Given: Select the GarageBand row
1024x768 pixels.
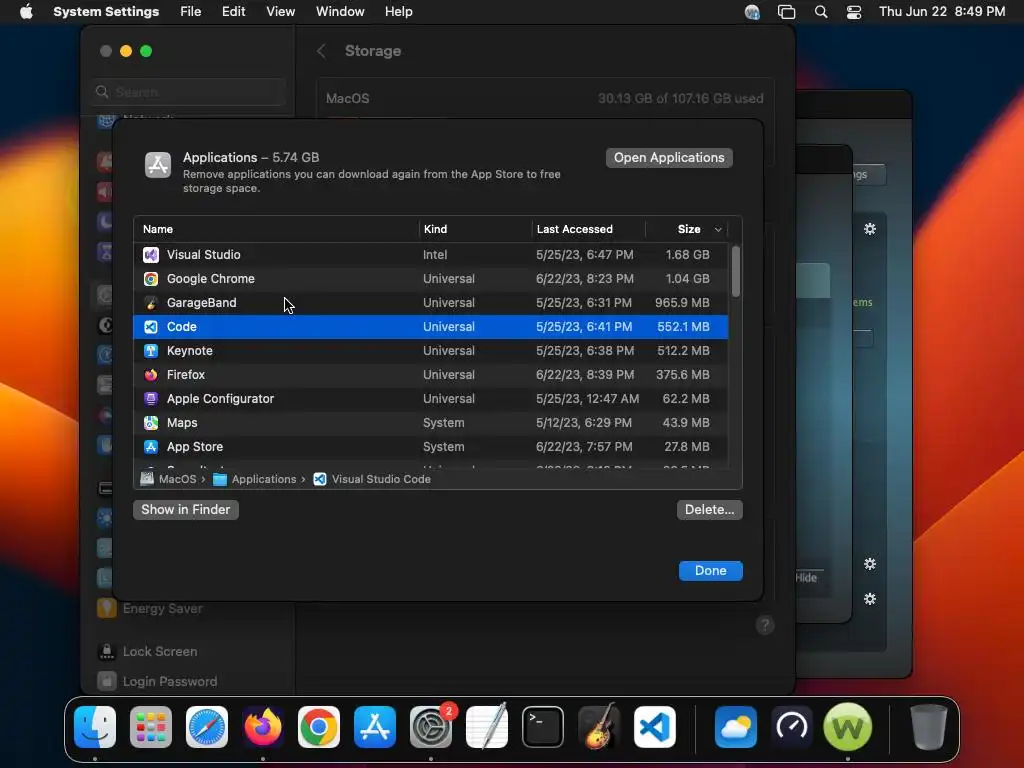Looking at the screenshot, I should tap(430, 303).
